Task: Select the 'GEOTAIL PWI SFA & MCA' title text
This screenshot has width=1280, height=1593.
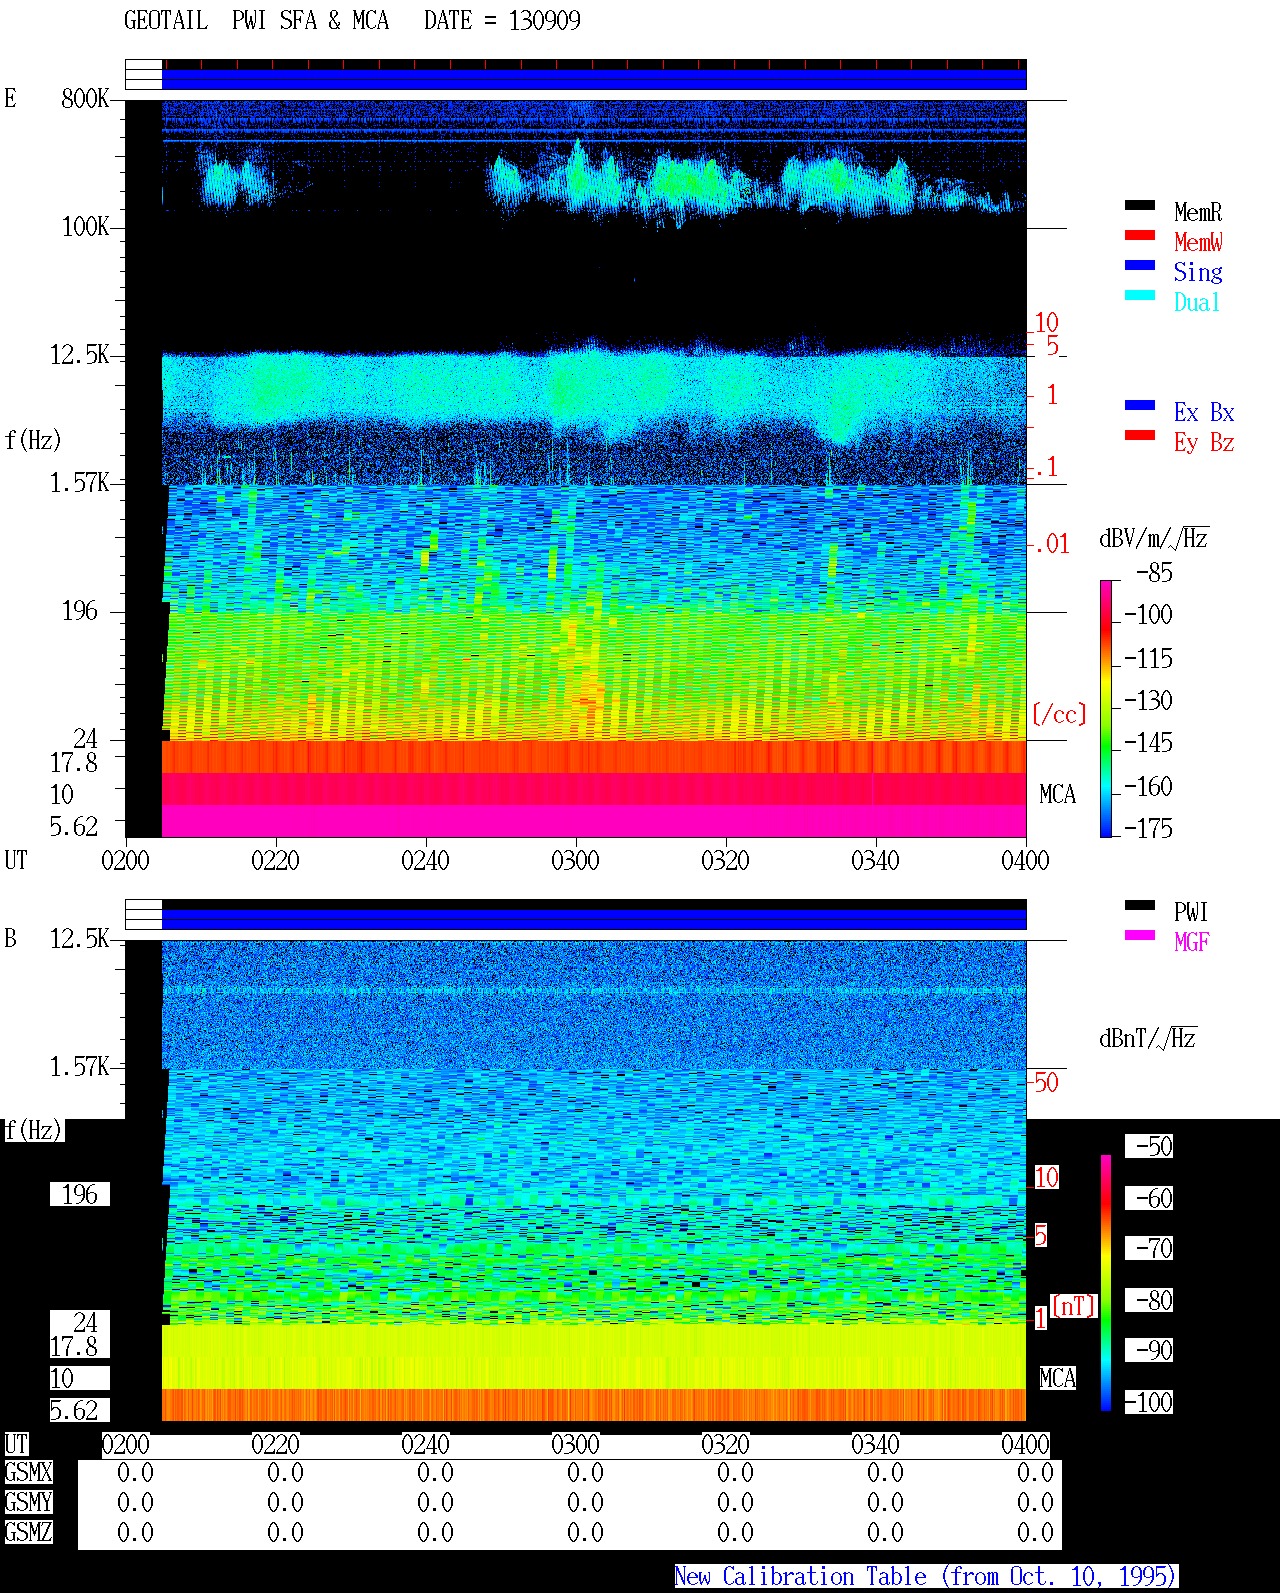Action: [x=256, y=21]
